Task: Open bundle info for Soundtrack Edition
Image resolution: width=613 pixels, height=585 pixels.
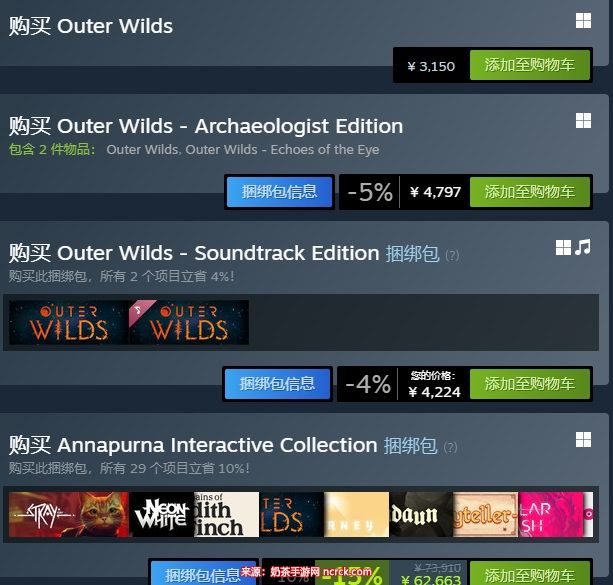Action: pyautogui.click(x=277, y=384)
